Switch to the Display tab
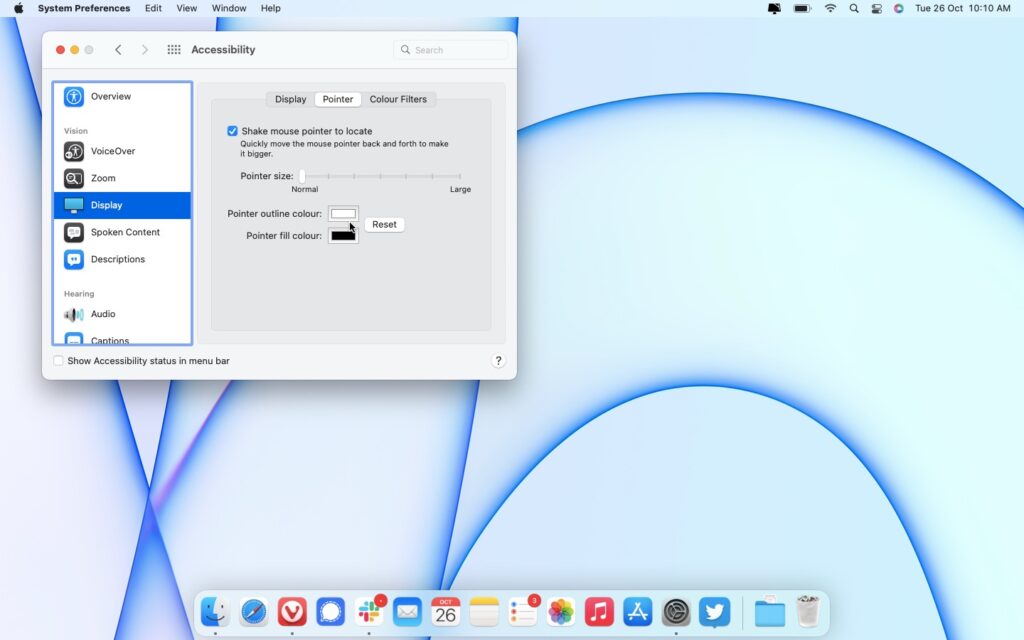The image size is (1024, 640). (290, 99)
